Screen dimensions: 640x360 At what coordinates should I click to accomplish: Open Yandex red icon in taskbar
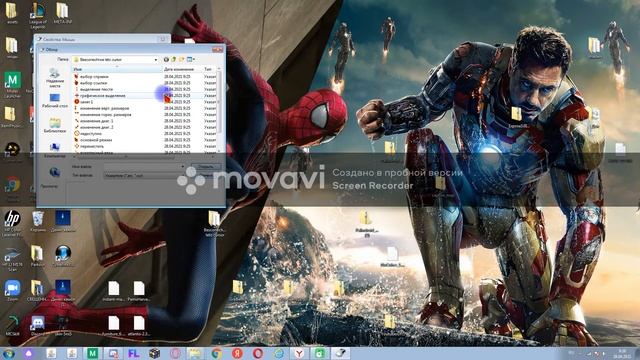click(237, 353)
